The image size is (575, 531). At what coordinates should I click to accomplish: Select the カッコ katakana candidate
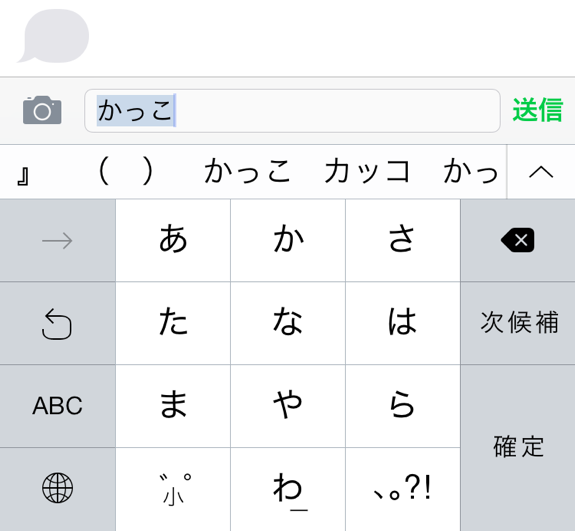coord(367,171)
